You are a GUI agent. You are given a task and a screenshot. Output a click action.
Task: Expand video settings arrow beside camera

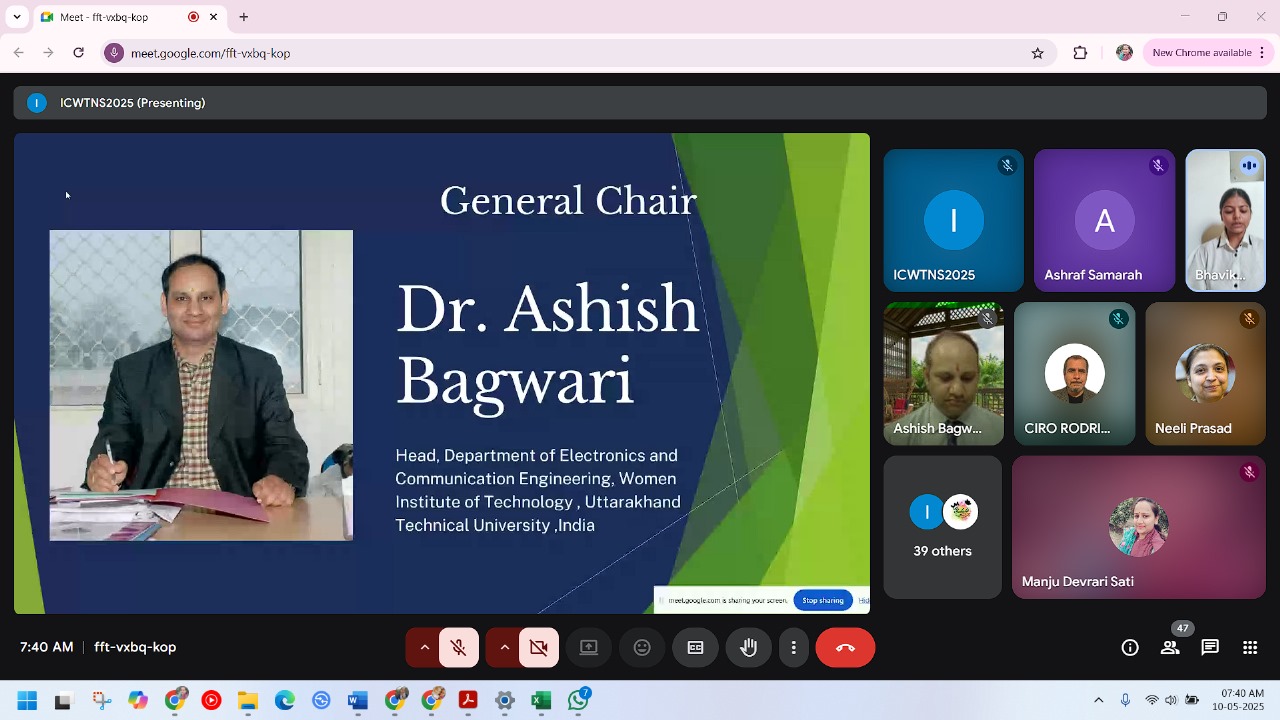(x=504, y=648)
